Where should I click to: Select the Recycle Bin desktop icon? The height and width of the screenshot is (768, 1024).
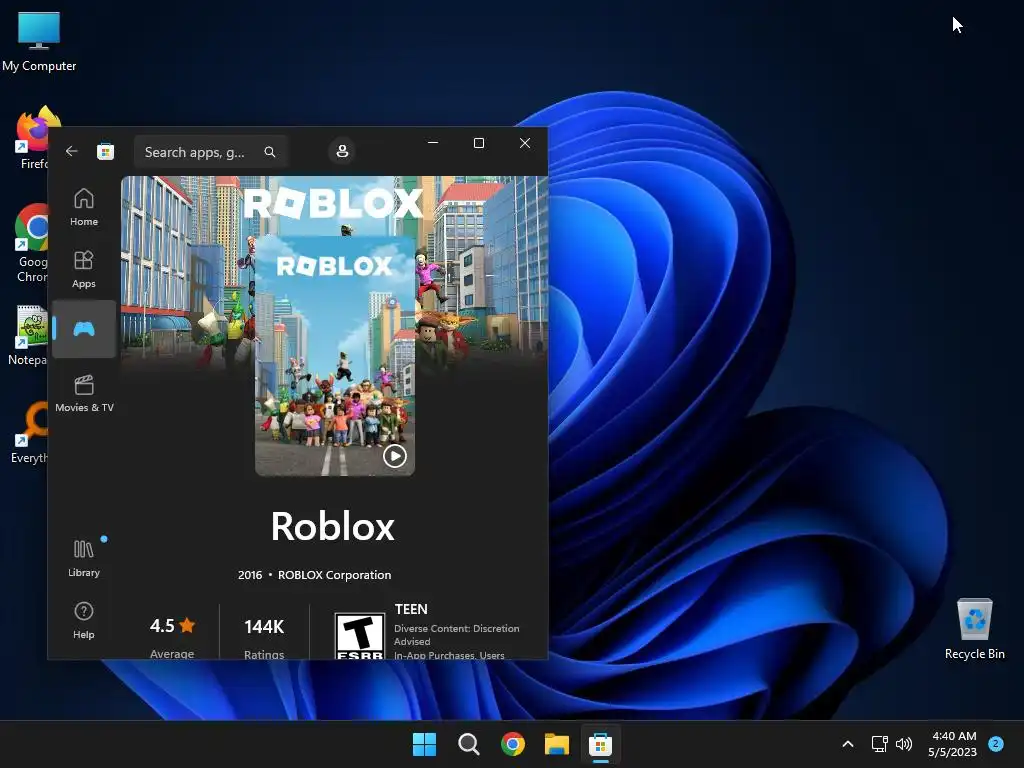click(974, 628)
